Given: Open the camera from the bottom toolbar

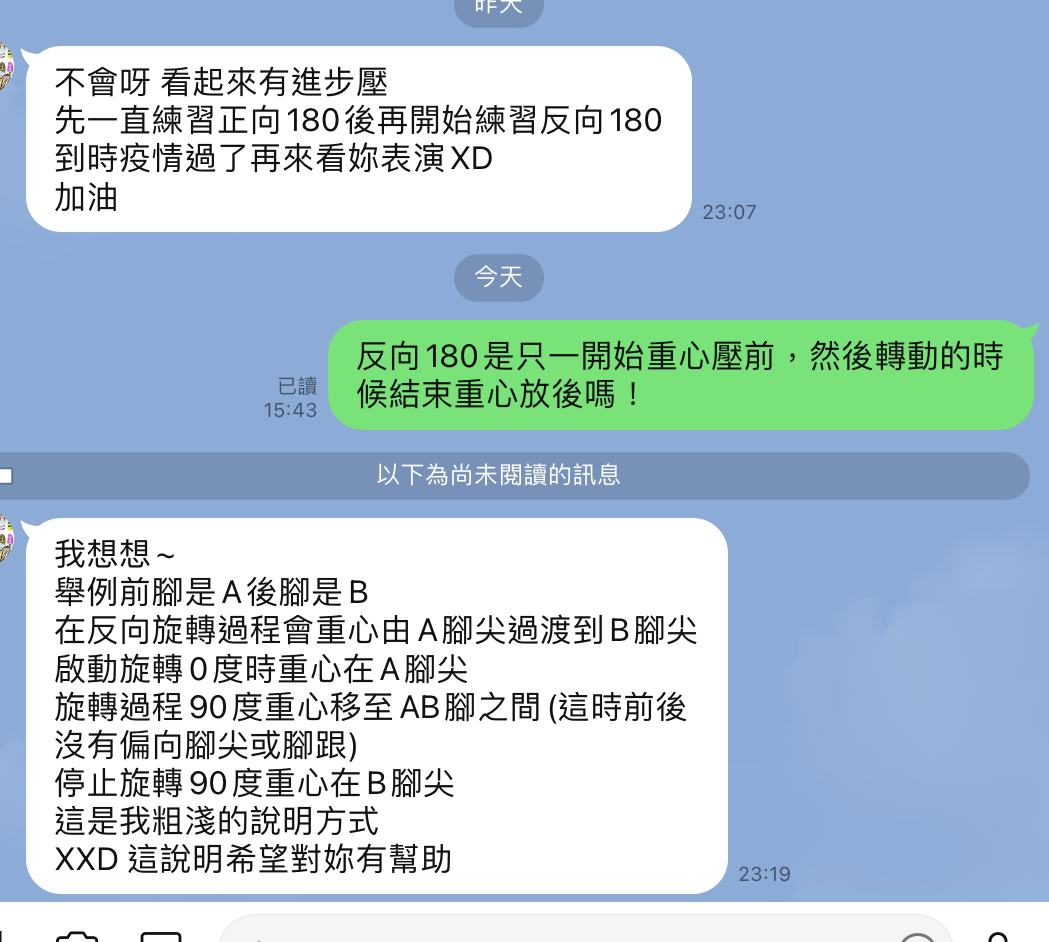Looking at the screenshot, I should tap(77, 935).
